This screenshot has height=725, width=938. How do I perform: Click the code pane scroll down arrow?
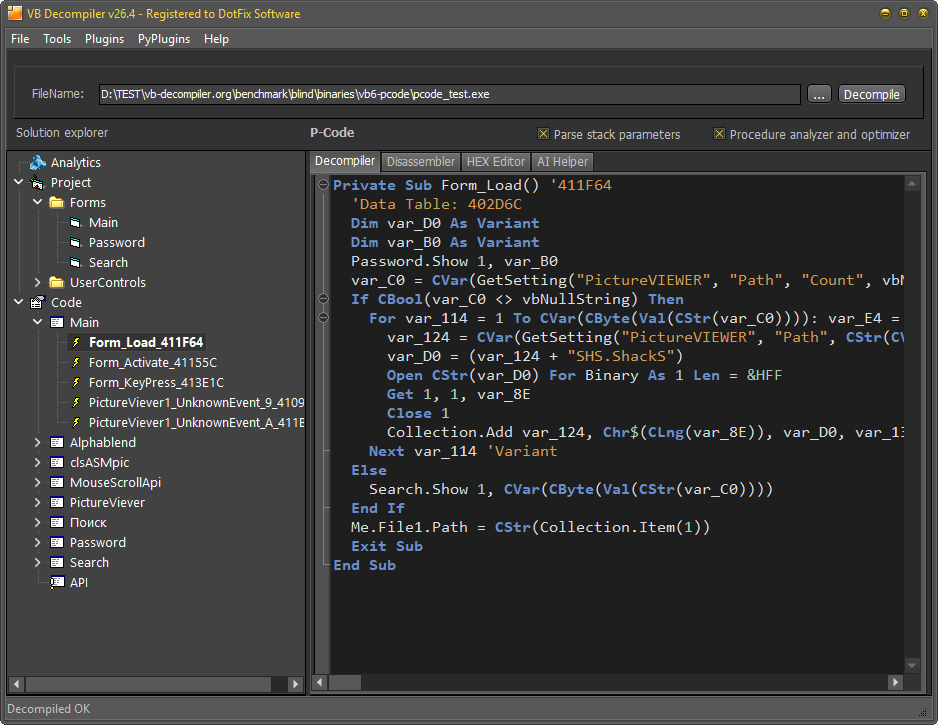pos(912,665)
